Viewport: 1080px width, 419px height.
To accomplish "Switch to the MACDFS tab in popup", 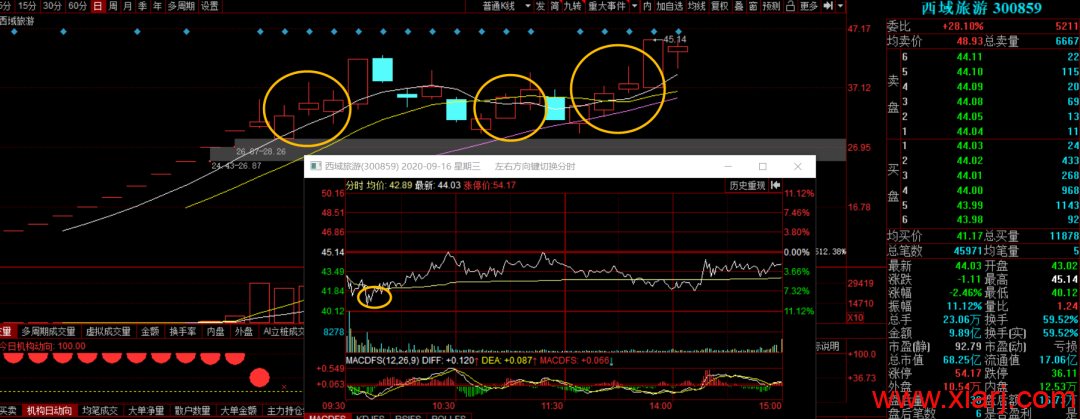I will point(326,416).
